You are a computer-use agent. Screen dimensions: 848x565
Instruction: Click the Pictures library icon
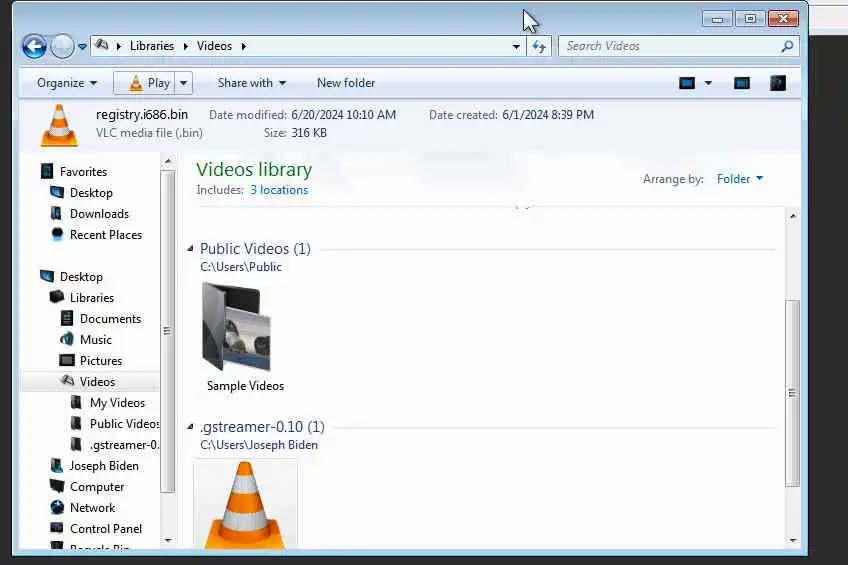point(67,360)
